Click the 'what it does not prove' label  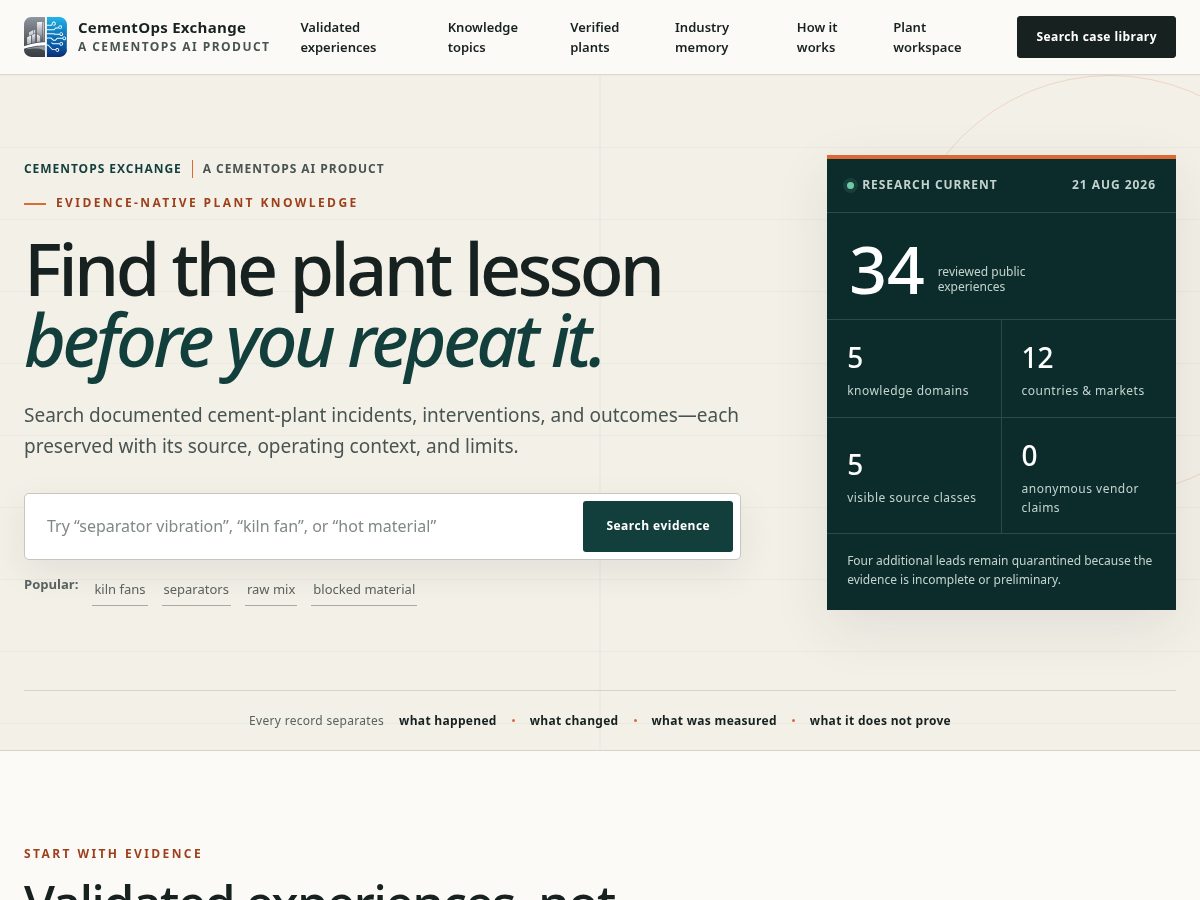pos(880,721)
